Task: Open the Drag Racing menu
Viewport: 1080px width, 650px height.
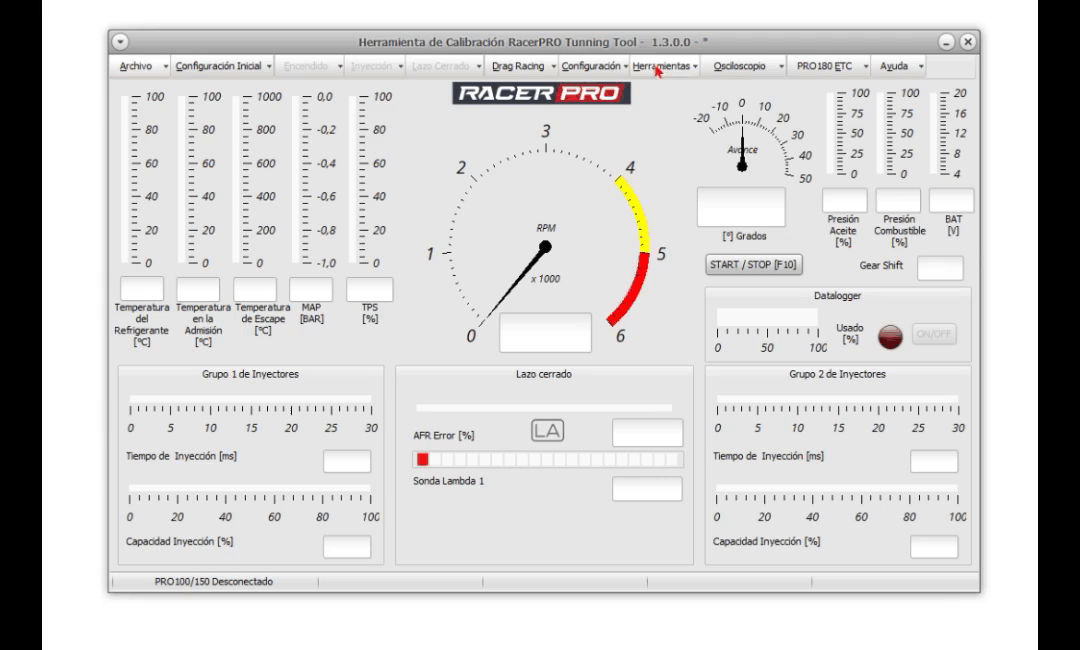Action: [518, 66]
